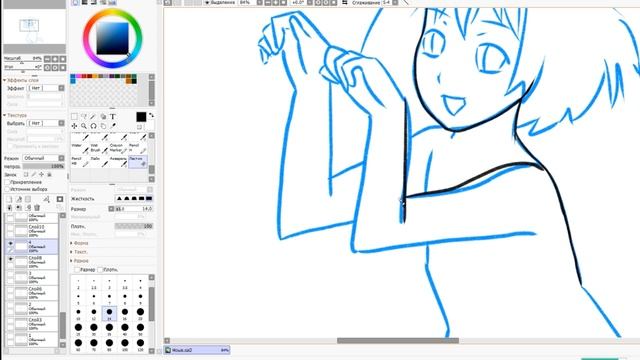Collapse the Эффекты слоя section
Screen dimensions: 640x360
click(5, 80)
